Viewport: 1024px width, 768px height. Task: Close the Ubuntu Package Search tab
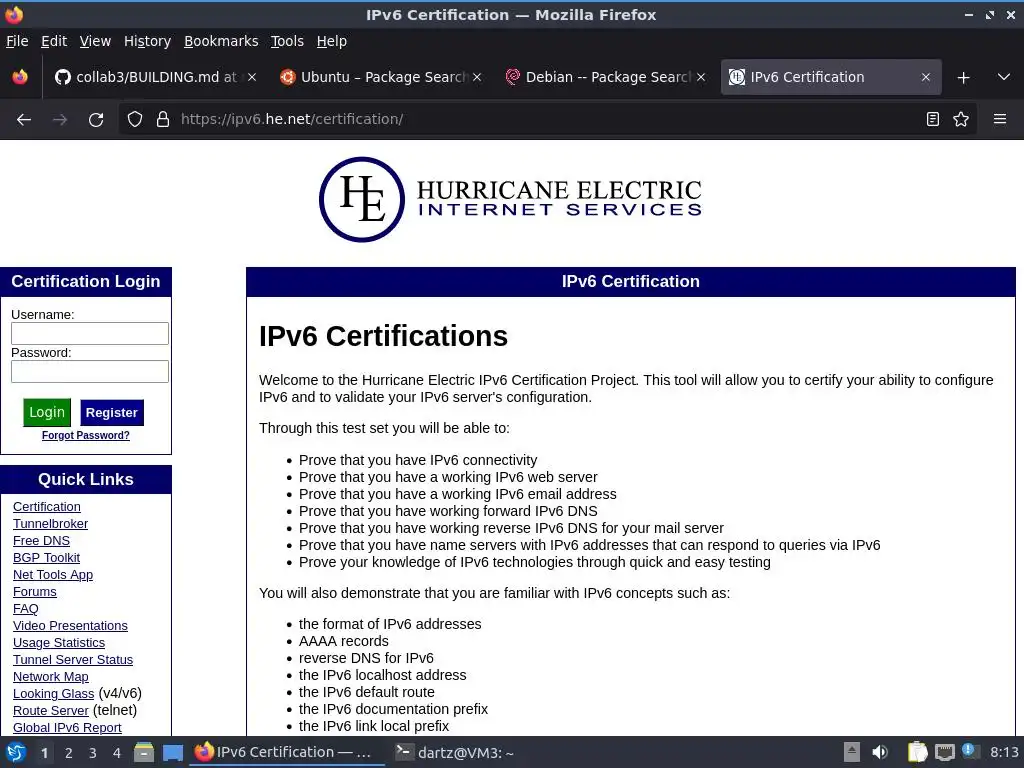click(477, 77)
